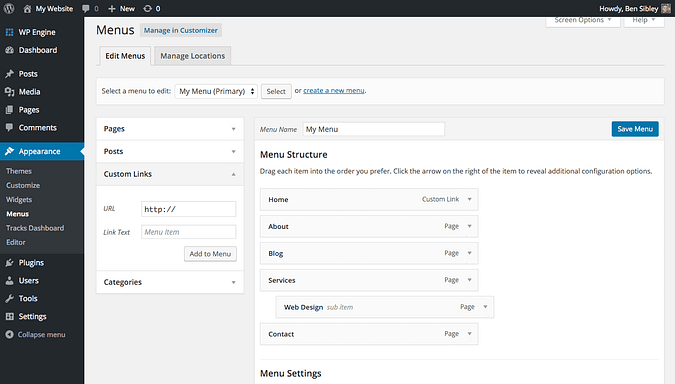Expand the Categories meta box
The width and height of the screenshot is (675, 384).
(170, 282)
